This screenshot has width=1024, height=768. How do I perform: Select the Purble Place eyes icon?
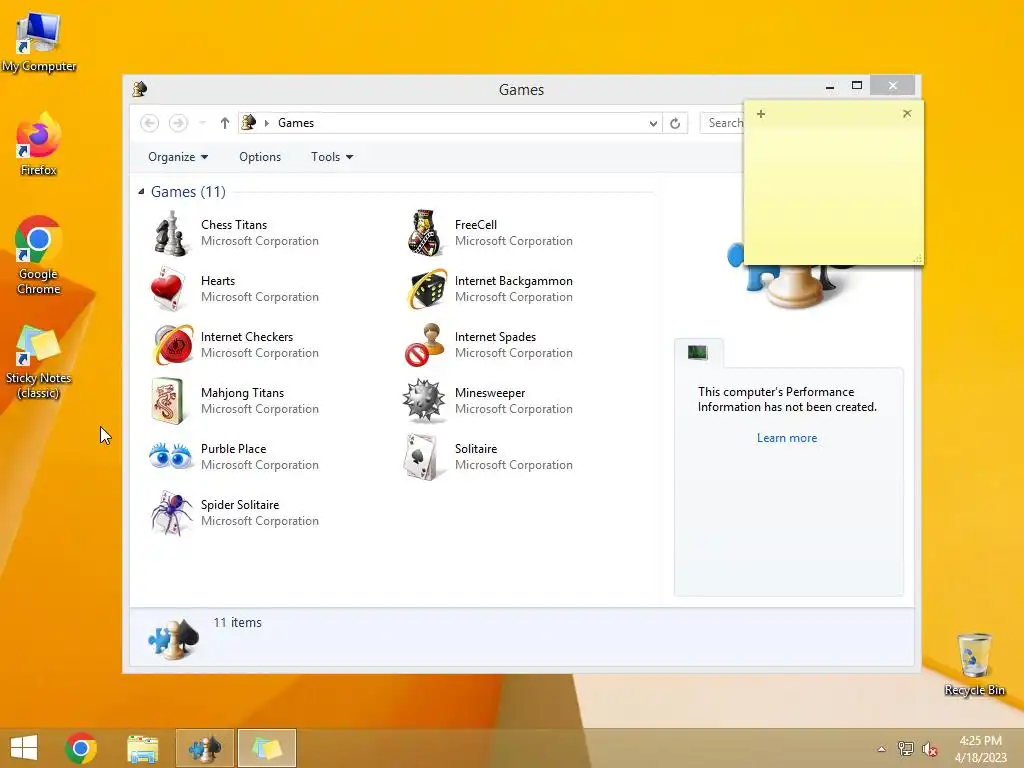170,456
